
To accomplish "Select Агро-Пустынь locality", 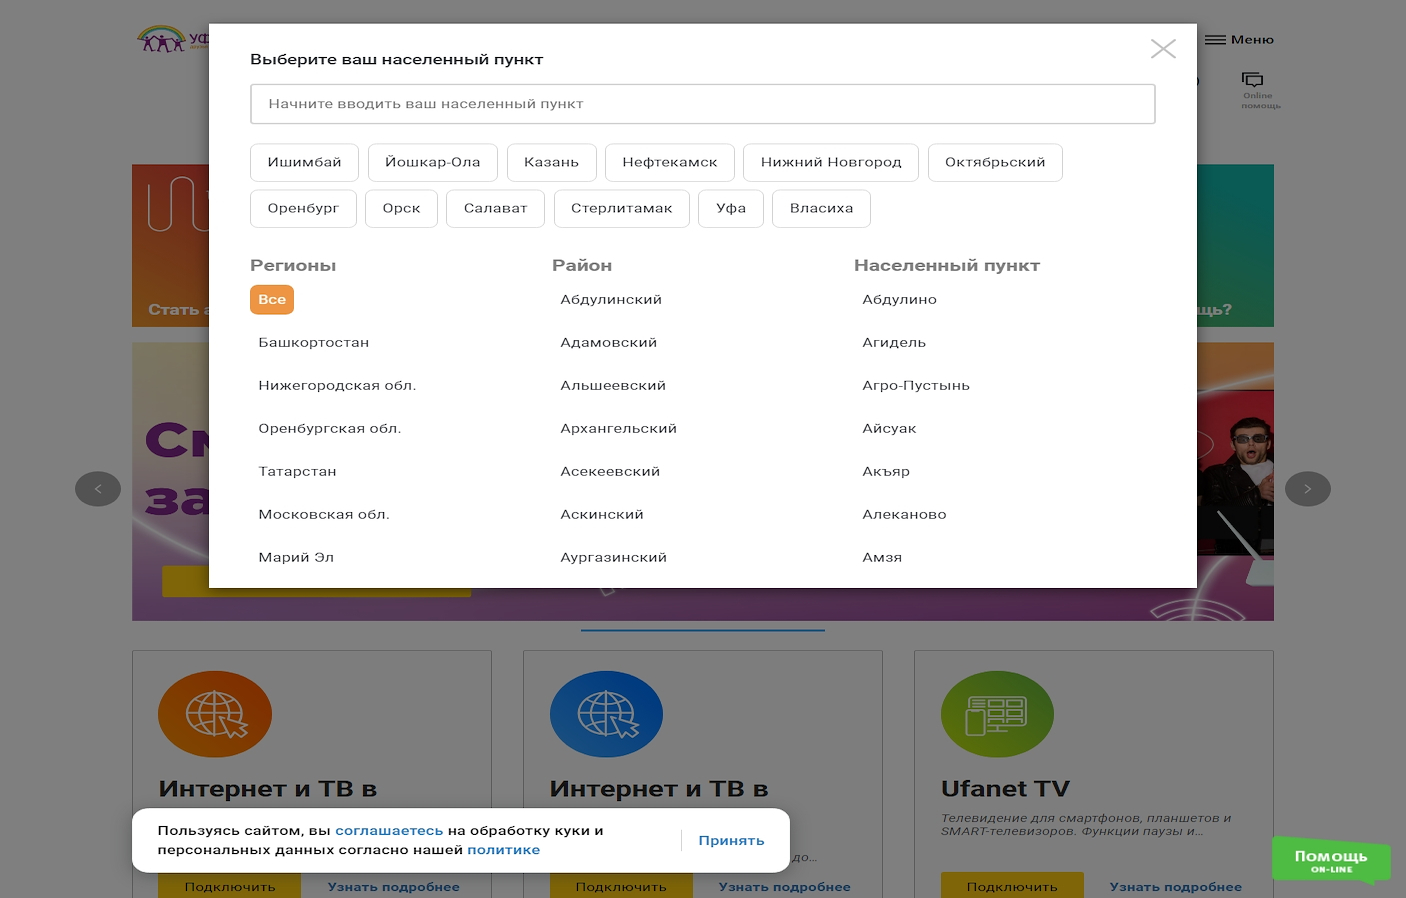I will click(x=916, y=385).
